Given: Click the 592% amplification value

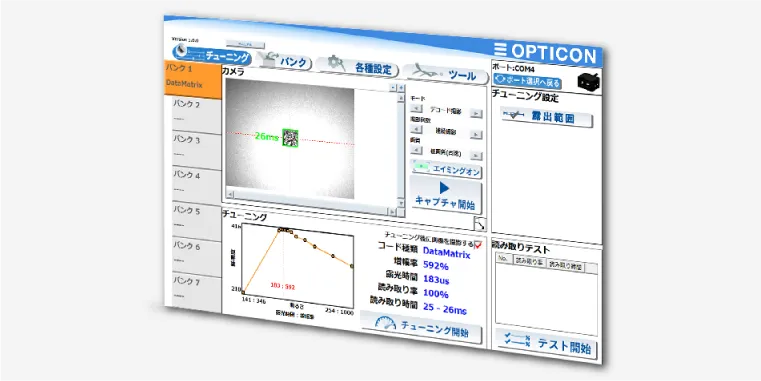Looking at the screenshot, I should 436,265.
